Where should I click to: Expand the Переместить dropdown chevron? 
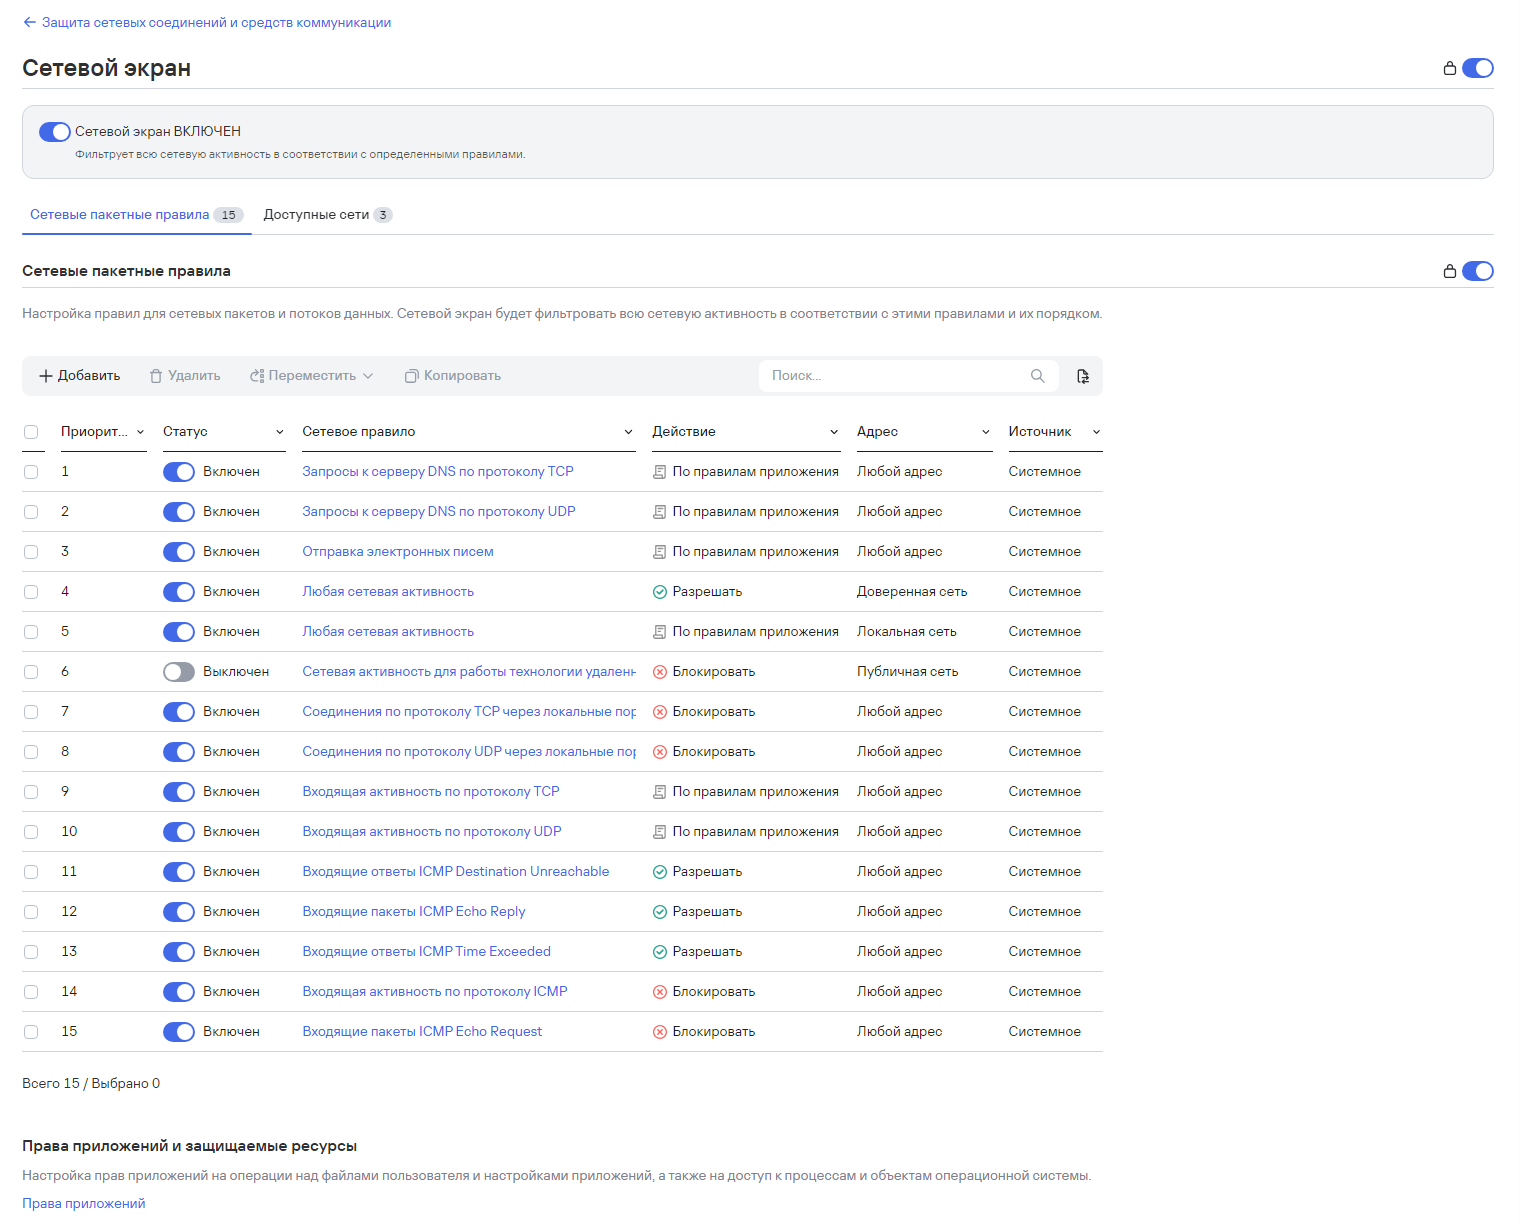tap(368, 376)
